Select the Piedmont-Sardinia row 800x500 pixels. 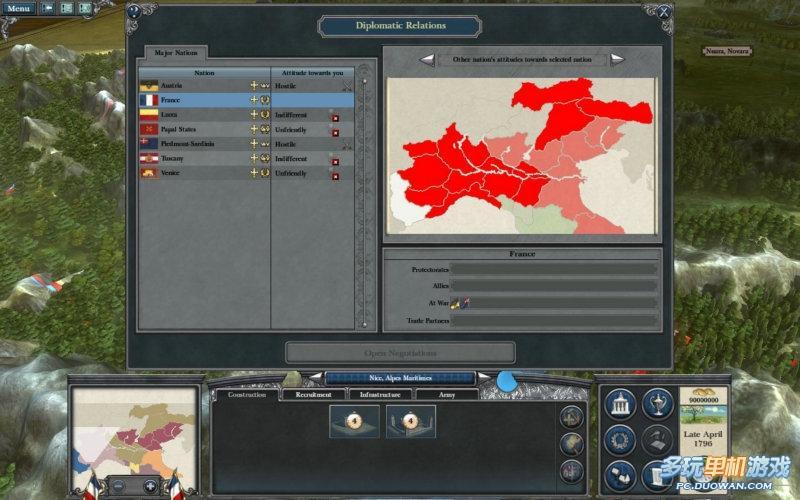[x=247, y=144]
